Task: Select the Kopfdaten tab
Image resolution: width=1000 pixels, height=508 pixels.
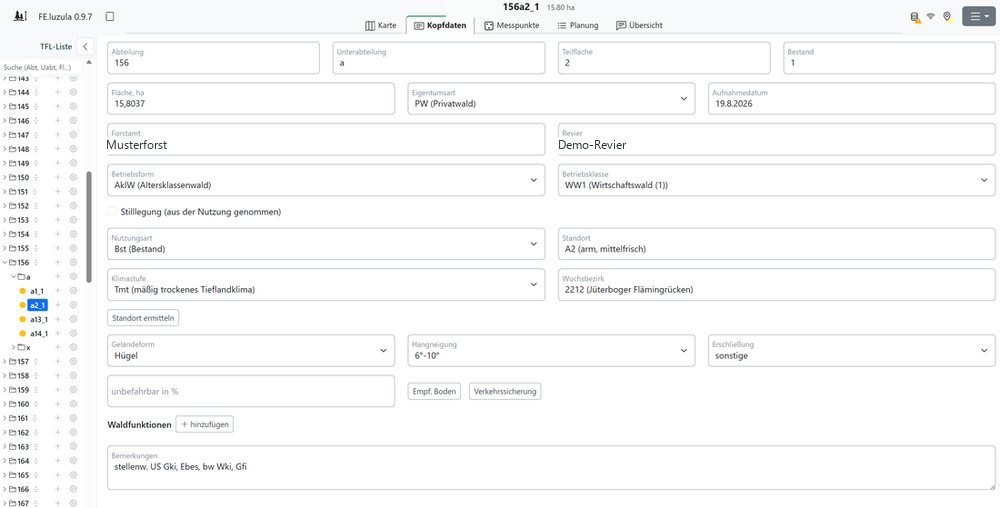Action: click(440, 25)
